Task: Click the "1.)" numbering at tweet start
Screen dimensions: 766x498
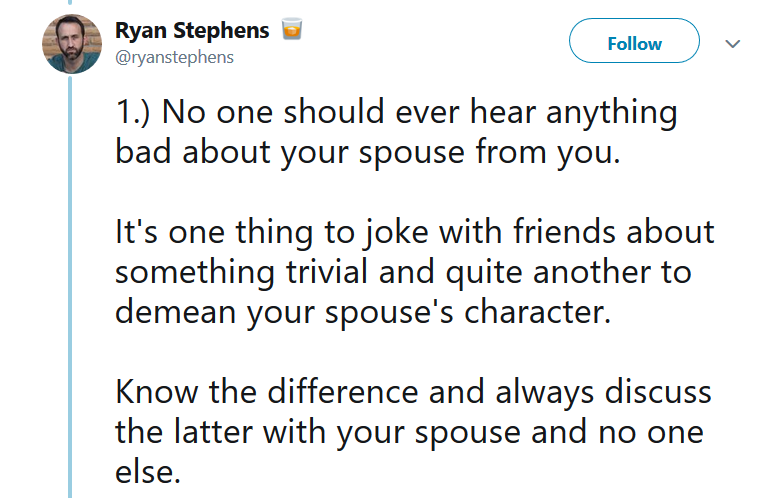Action: click(133, 113)
